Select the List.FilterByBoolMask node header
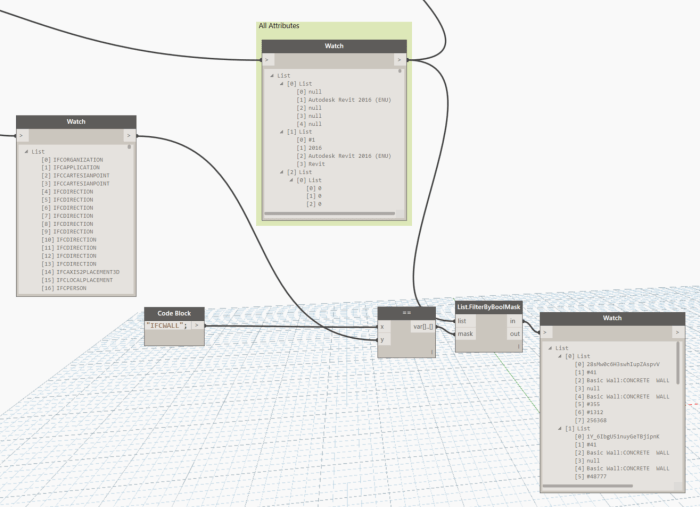 tap(489, 307)
